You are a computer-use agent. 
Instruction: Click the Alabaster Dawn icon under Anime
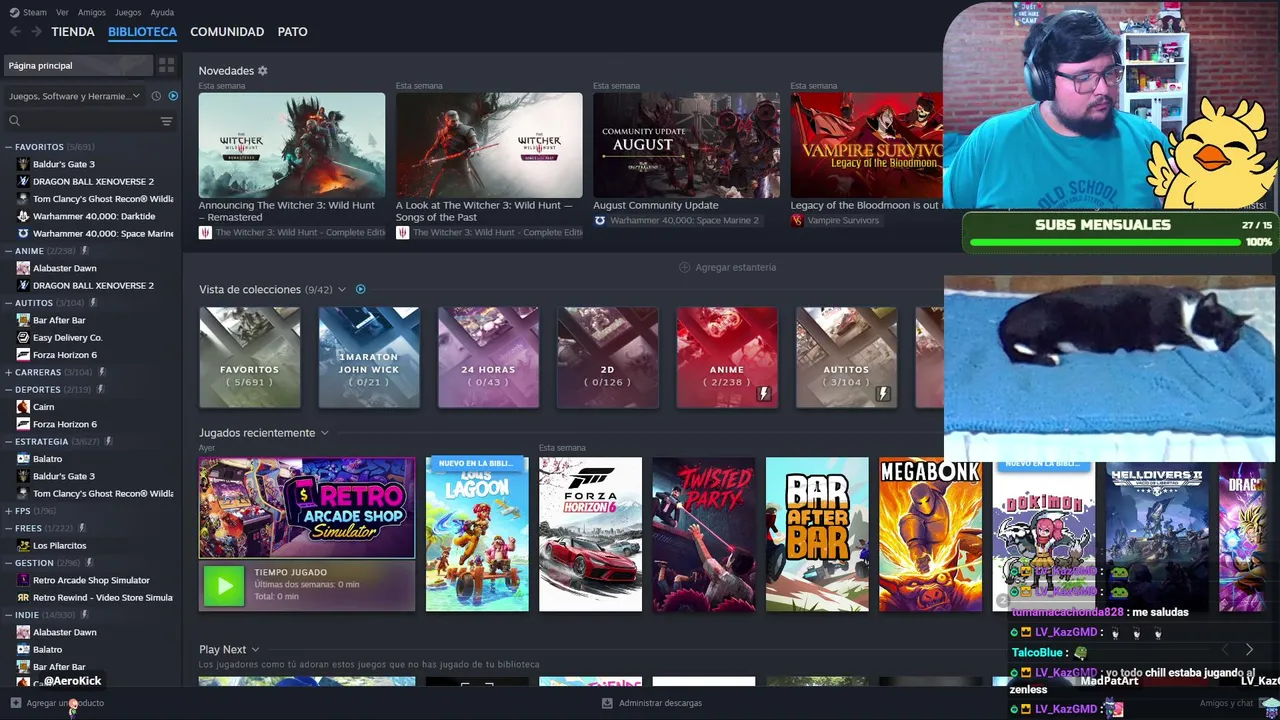(23, 268)
